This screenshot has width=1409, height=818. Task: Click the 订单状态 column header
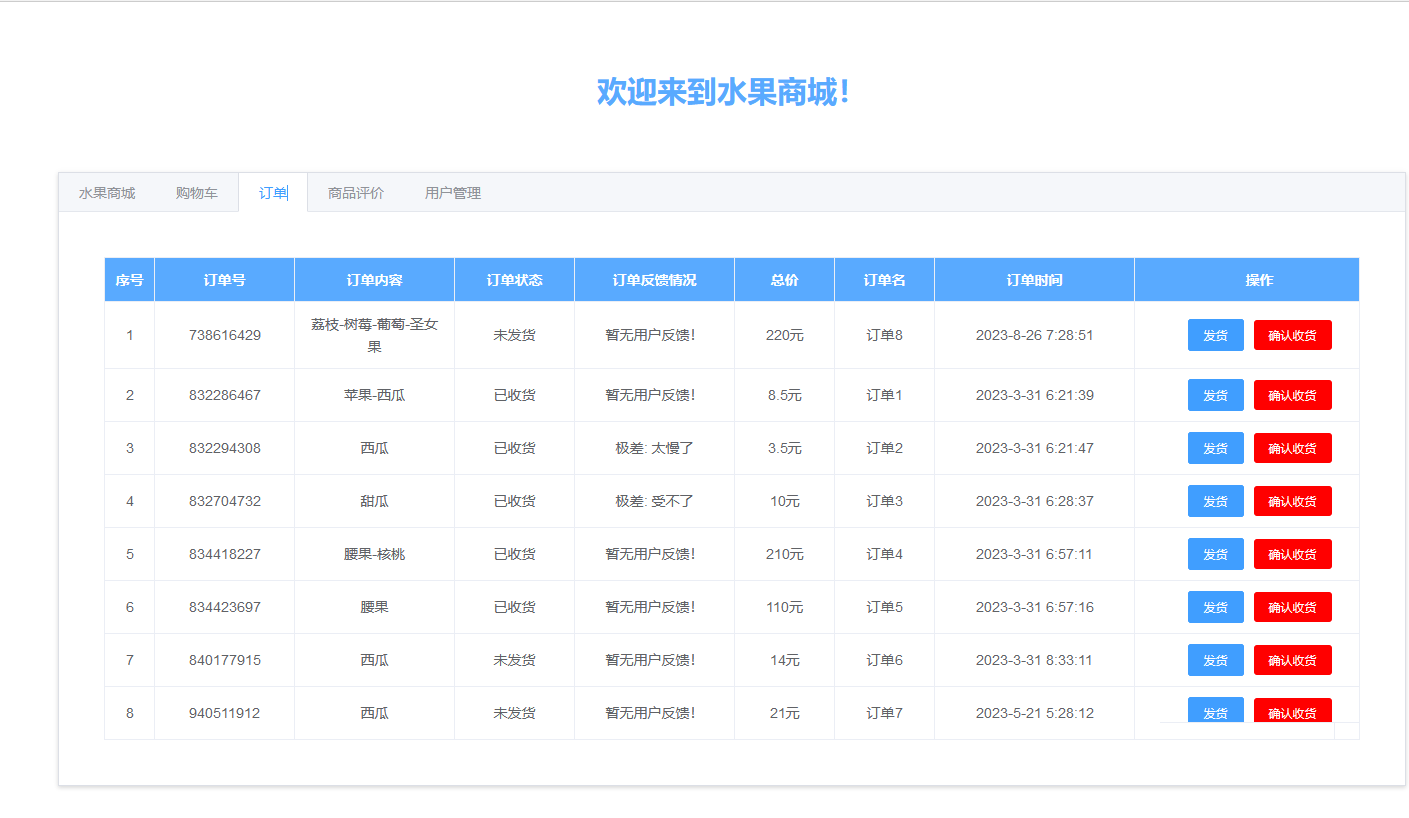point(515,280)
